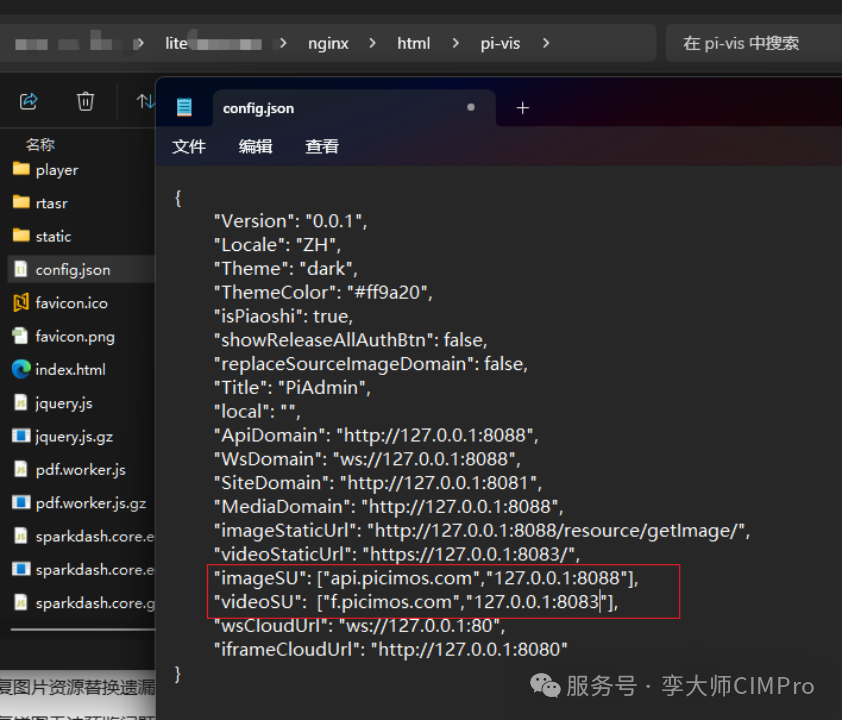The image size is (842, 720).
Task: Select the index.html file
Action: pos(70,370)
